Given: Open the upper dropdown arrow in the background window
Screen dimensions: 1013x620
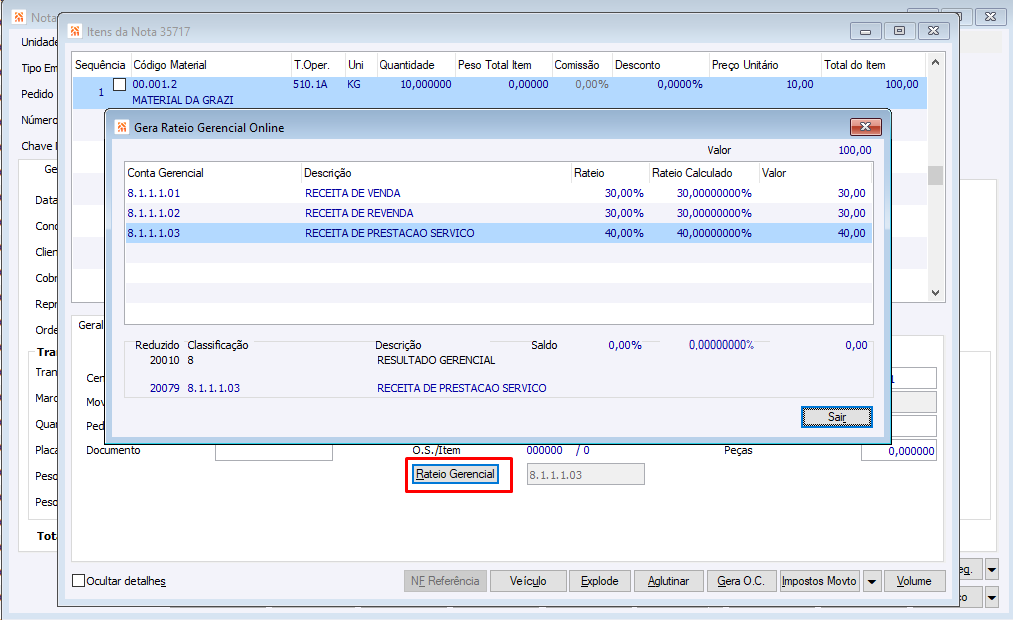Looking at the screenshot, I should click(992, 570).
